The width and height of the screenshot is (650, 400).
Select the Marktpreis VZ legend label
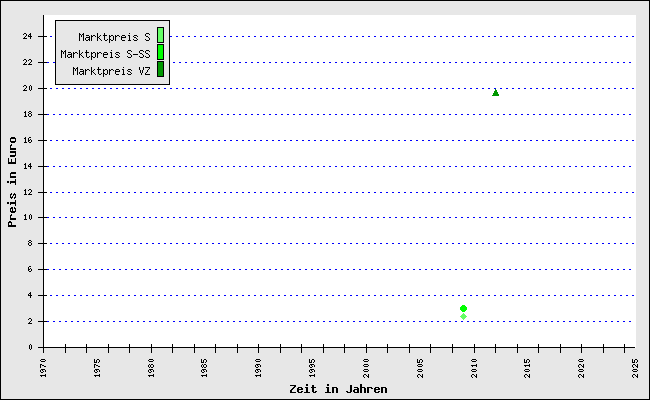tap(111, 71)
